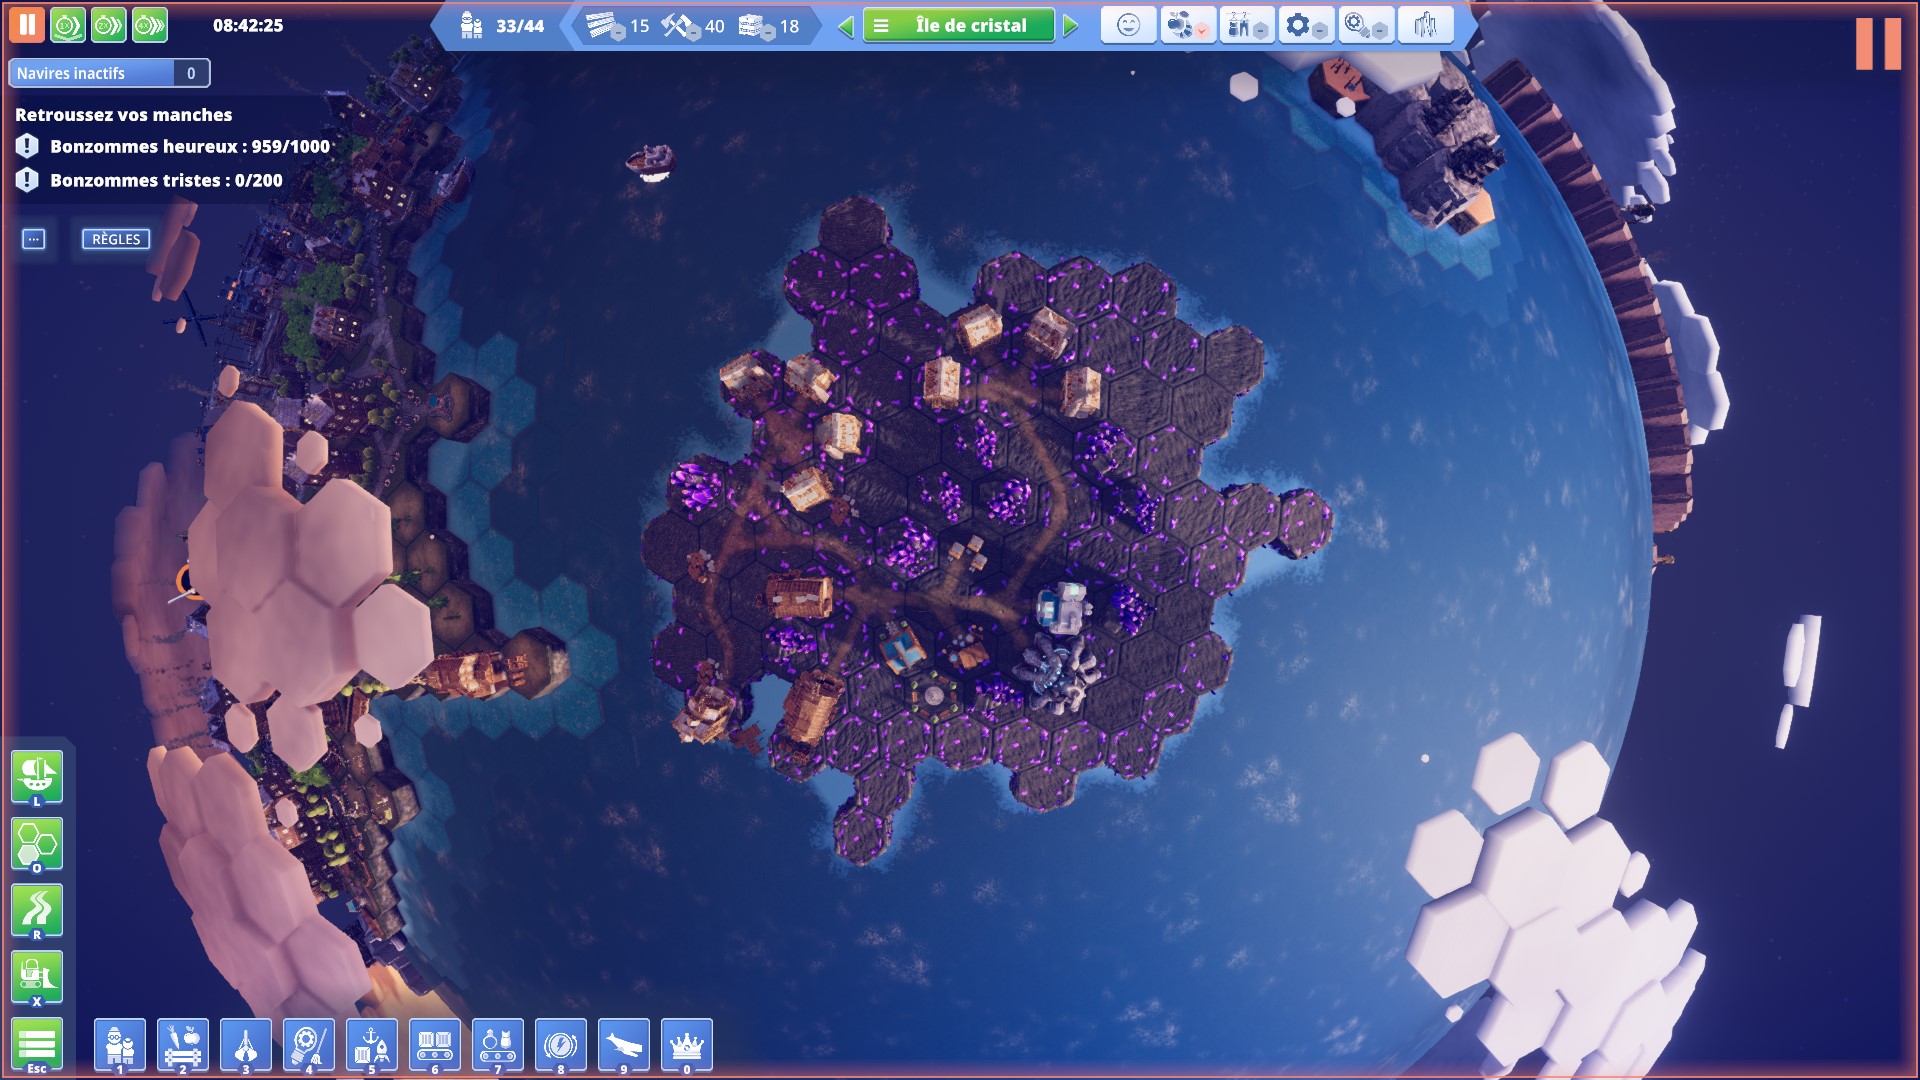
Task: Open the city buildings overview panel
Action: pos(1425,25)
